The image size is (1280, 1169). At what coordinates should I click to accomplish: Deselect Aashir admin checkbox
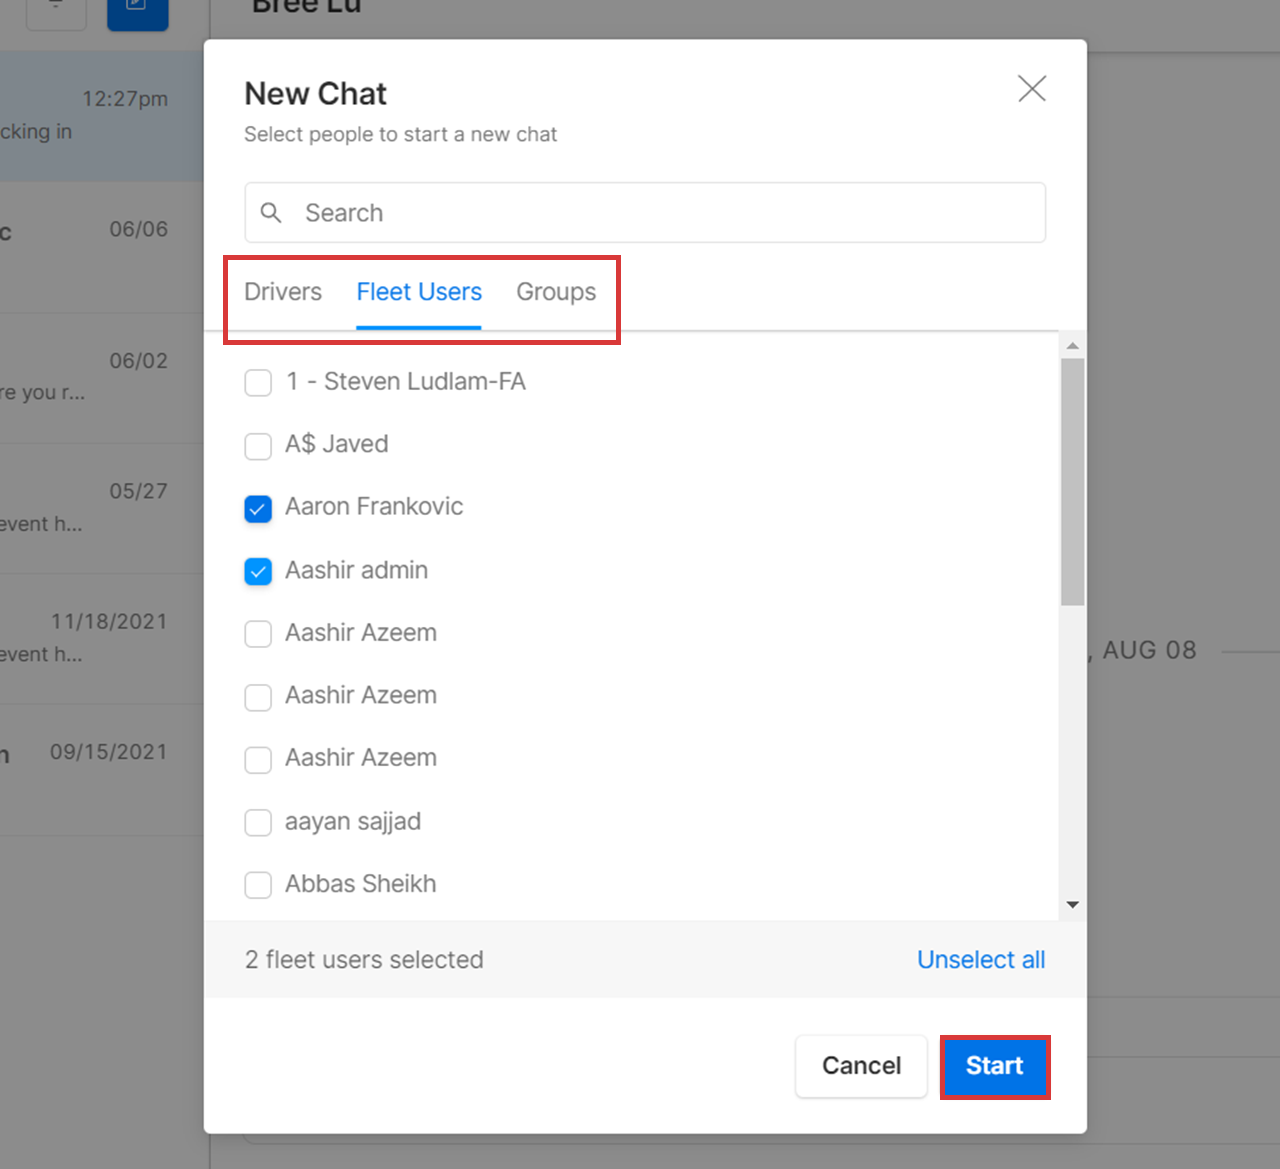(258, 572)
